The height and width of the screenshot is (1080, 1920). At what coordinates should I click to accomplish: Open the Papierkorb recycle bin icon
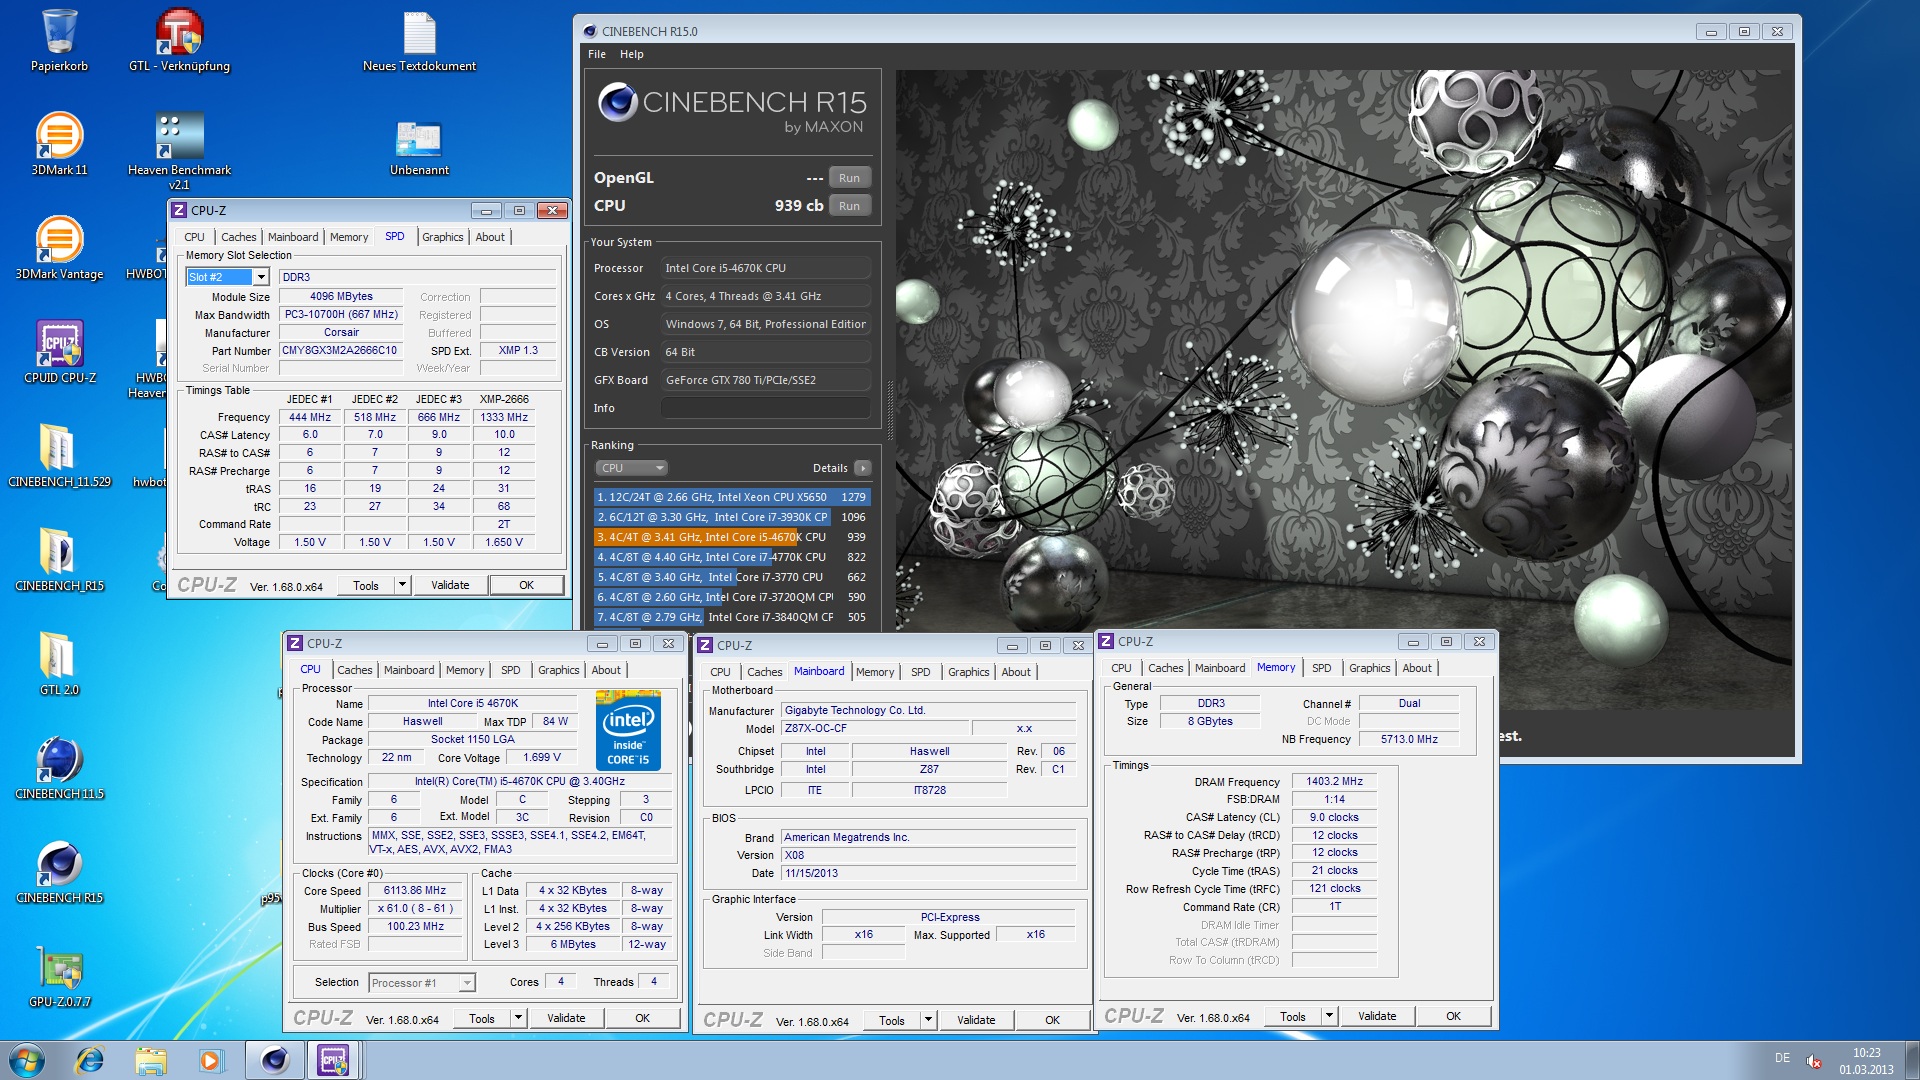point(59,40)
